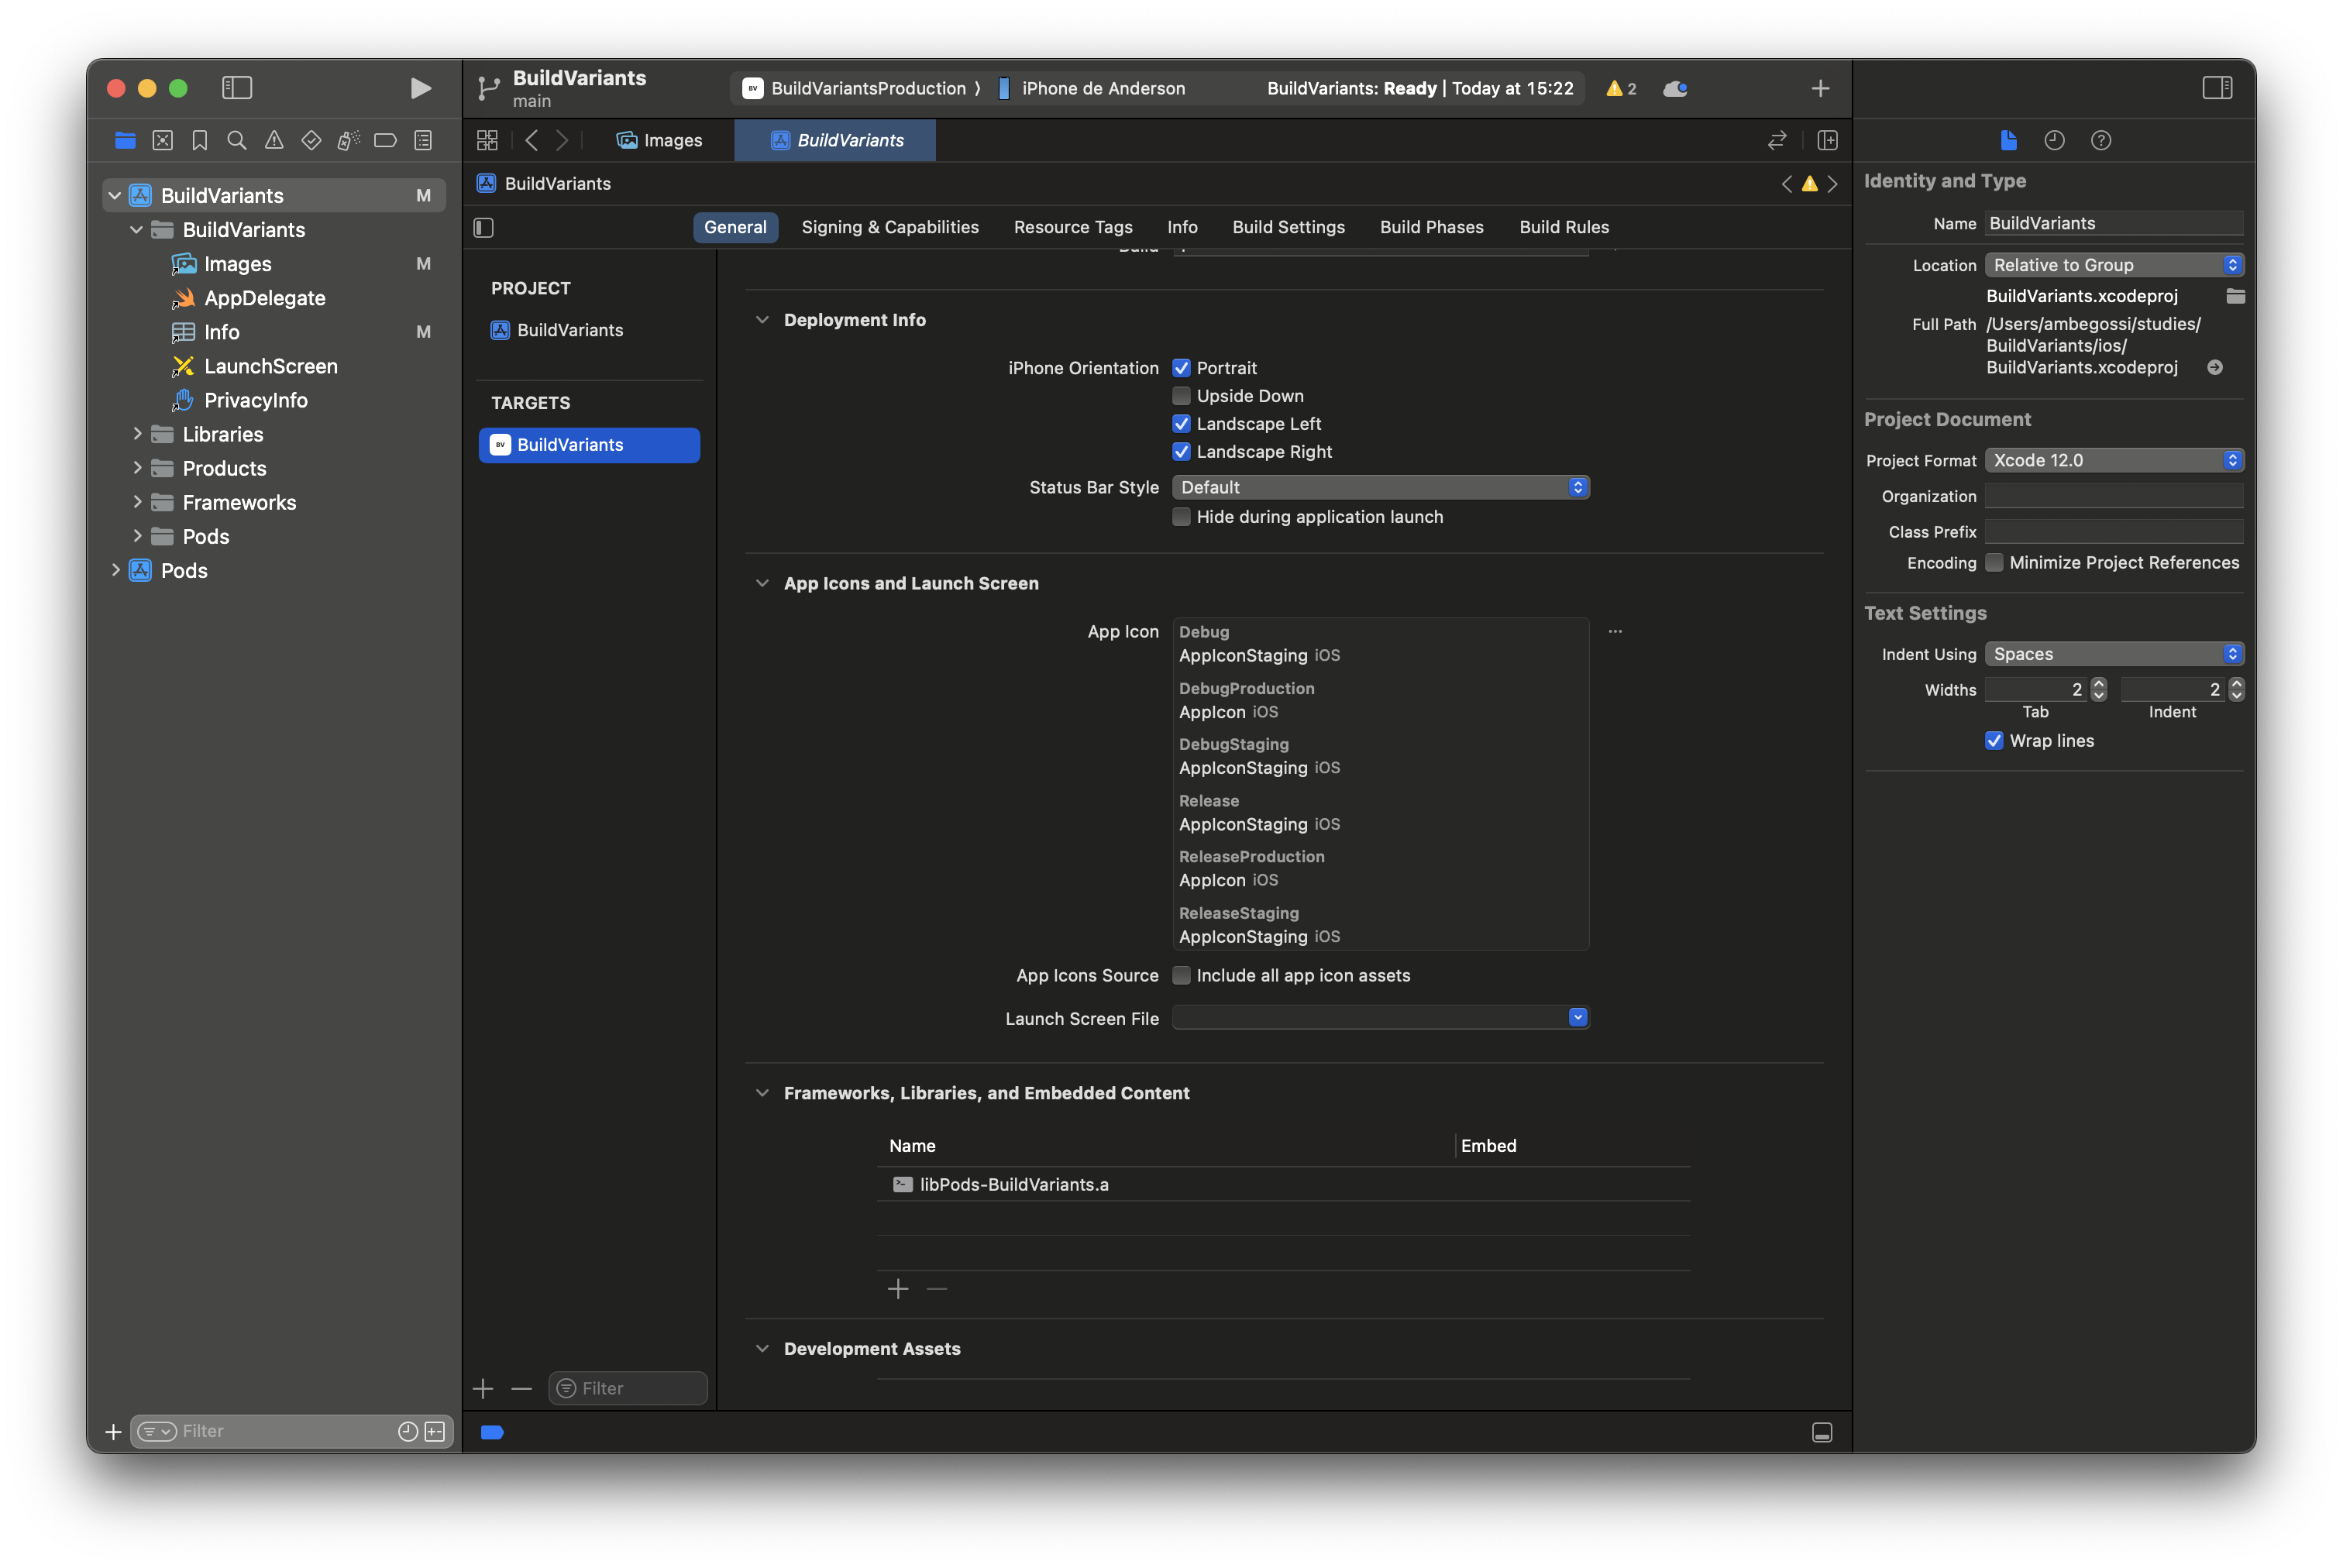Open the Build Rules tab
Screen dimensions: 2343x1568
(1564, 227)
